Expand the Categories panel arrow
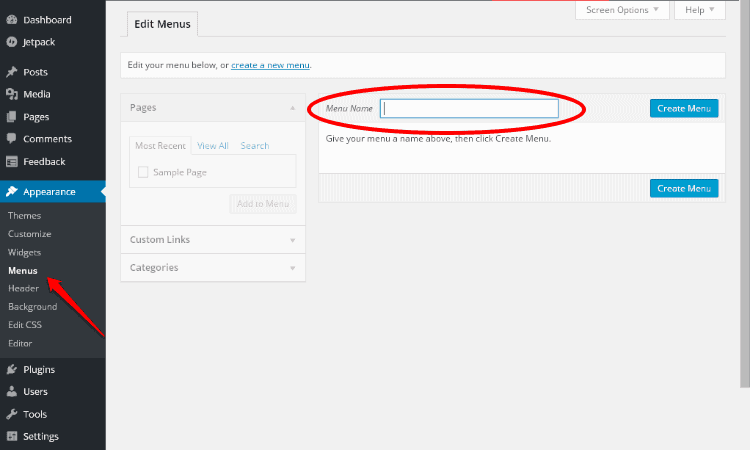 (x=292, y=268)
